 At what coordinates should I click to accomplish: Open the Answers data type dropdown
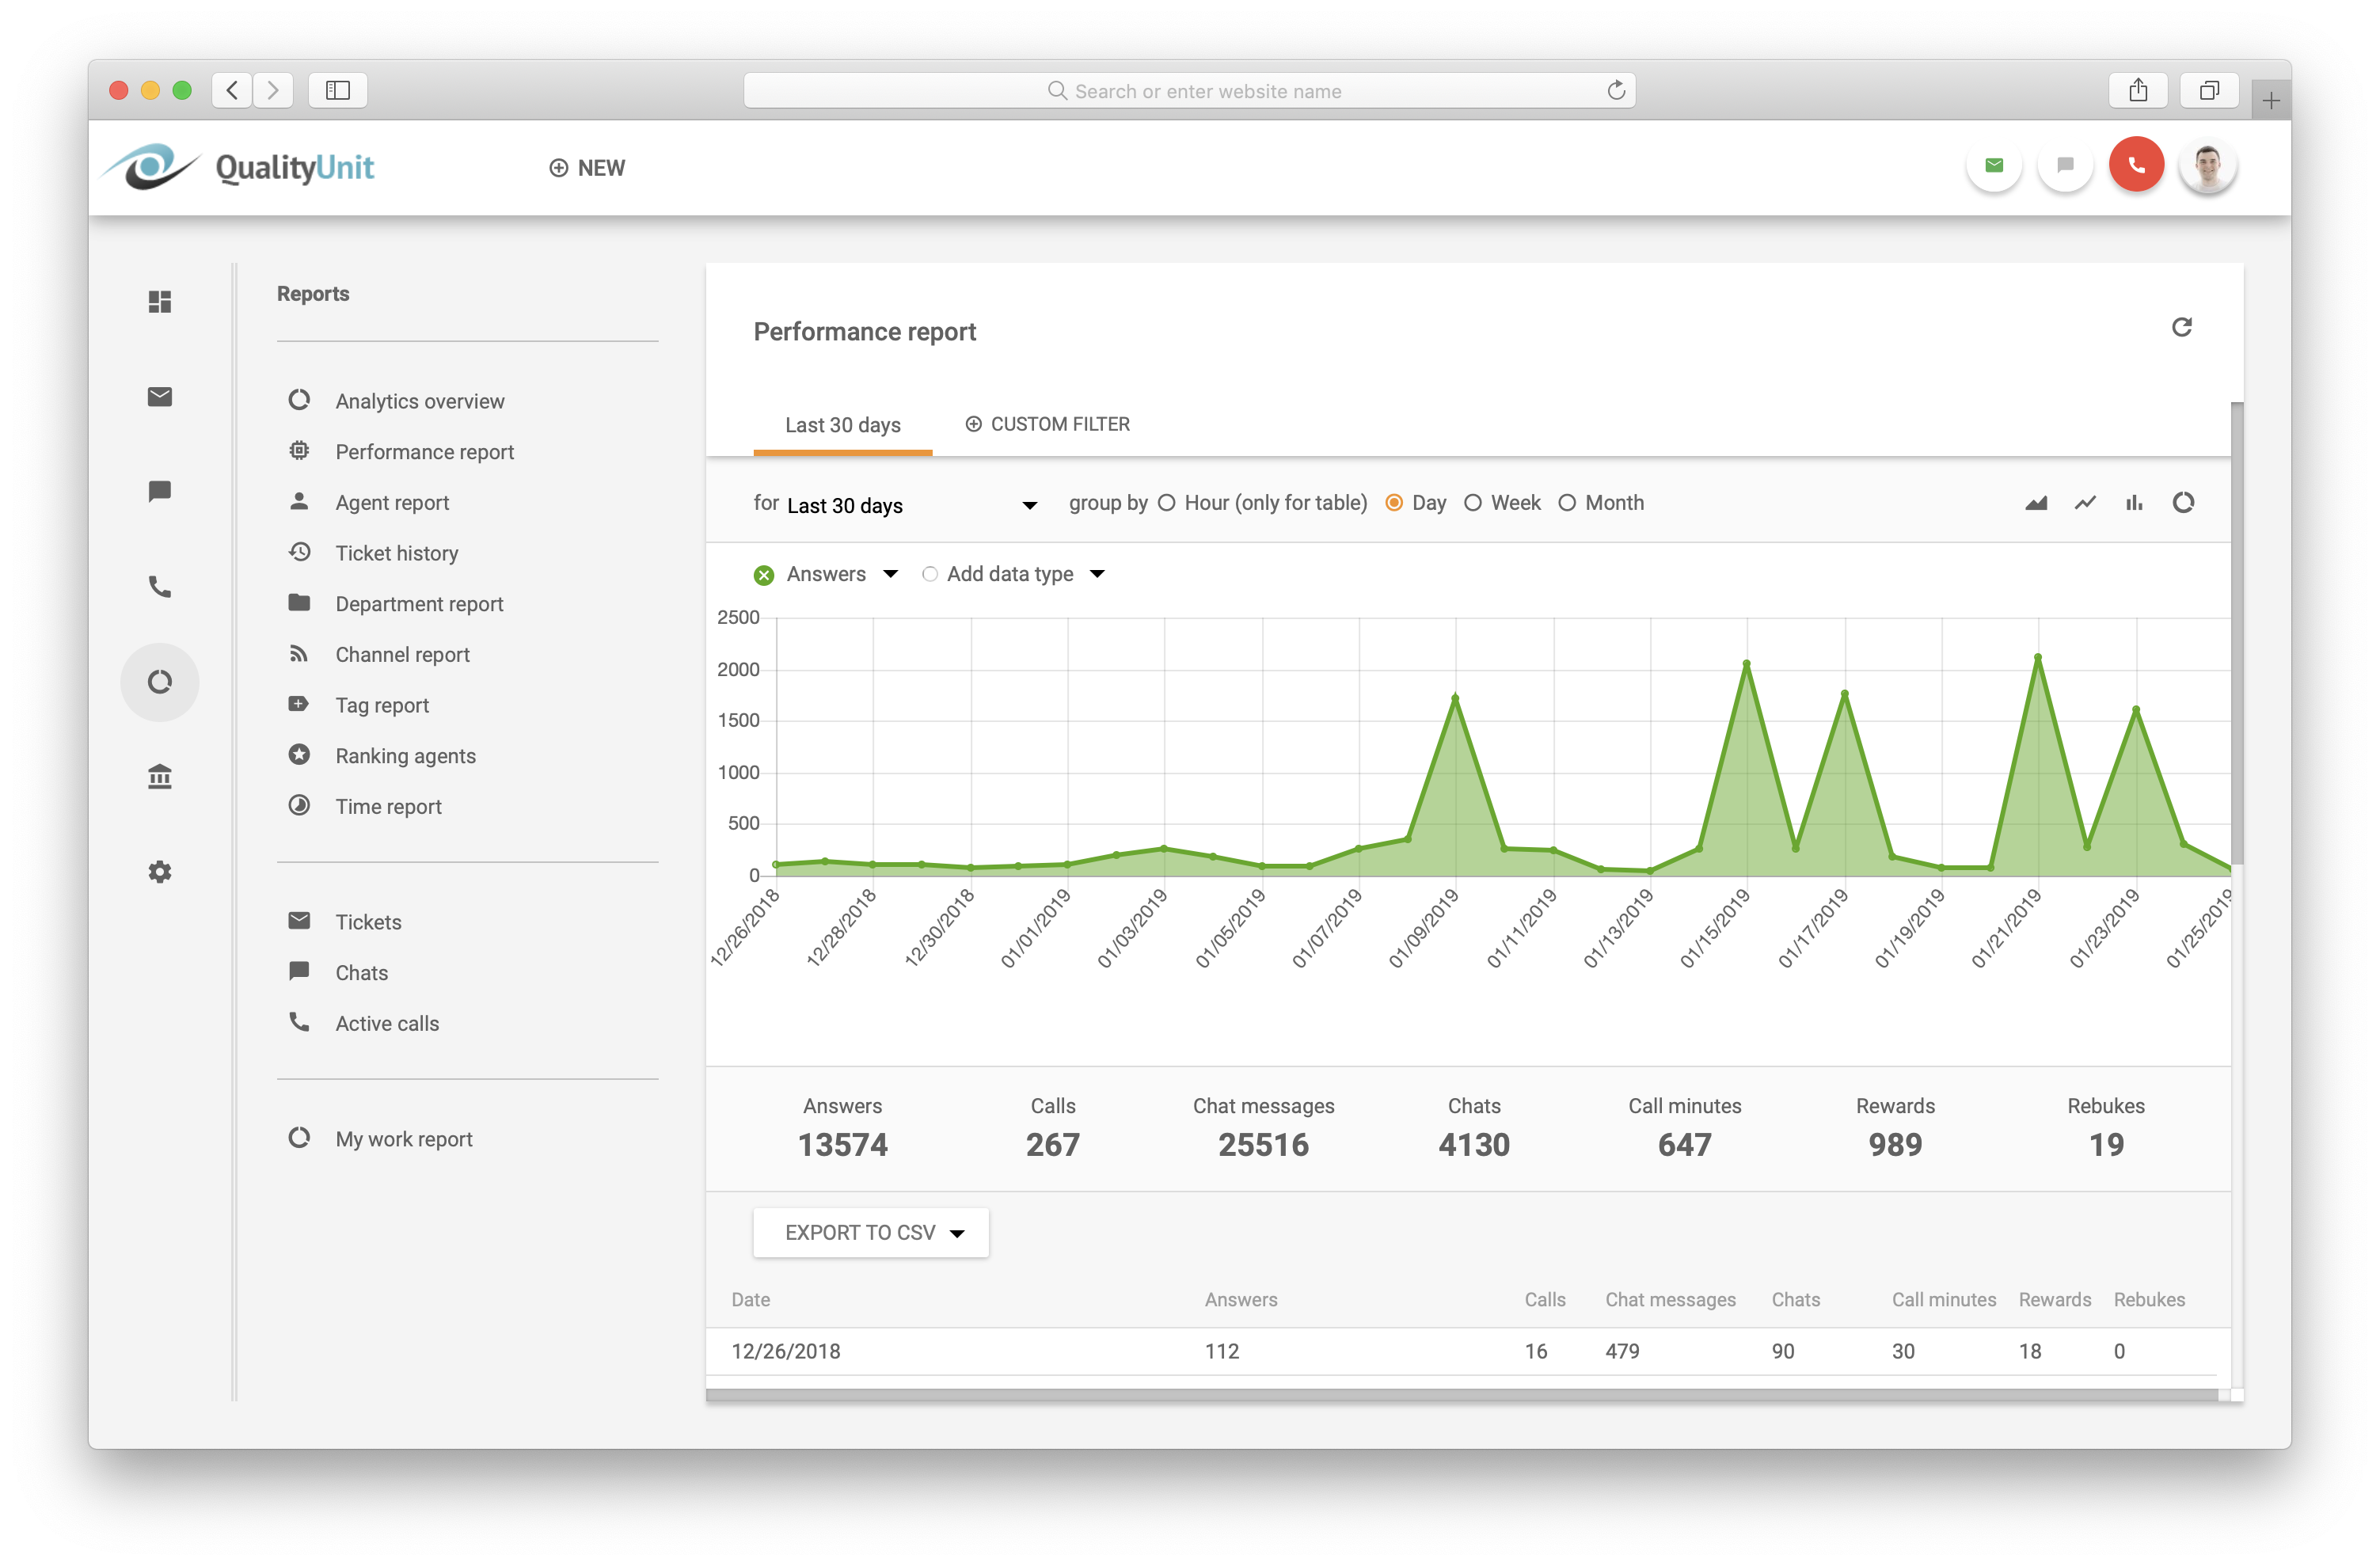890,574
